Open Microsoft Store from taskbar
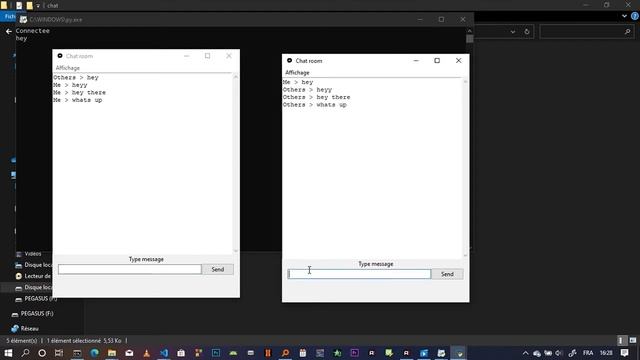Image resolution: width=640 pixels, height=360 pixels. [181, 353]
